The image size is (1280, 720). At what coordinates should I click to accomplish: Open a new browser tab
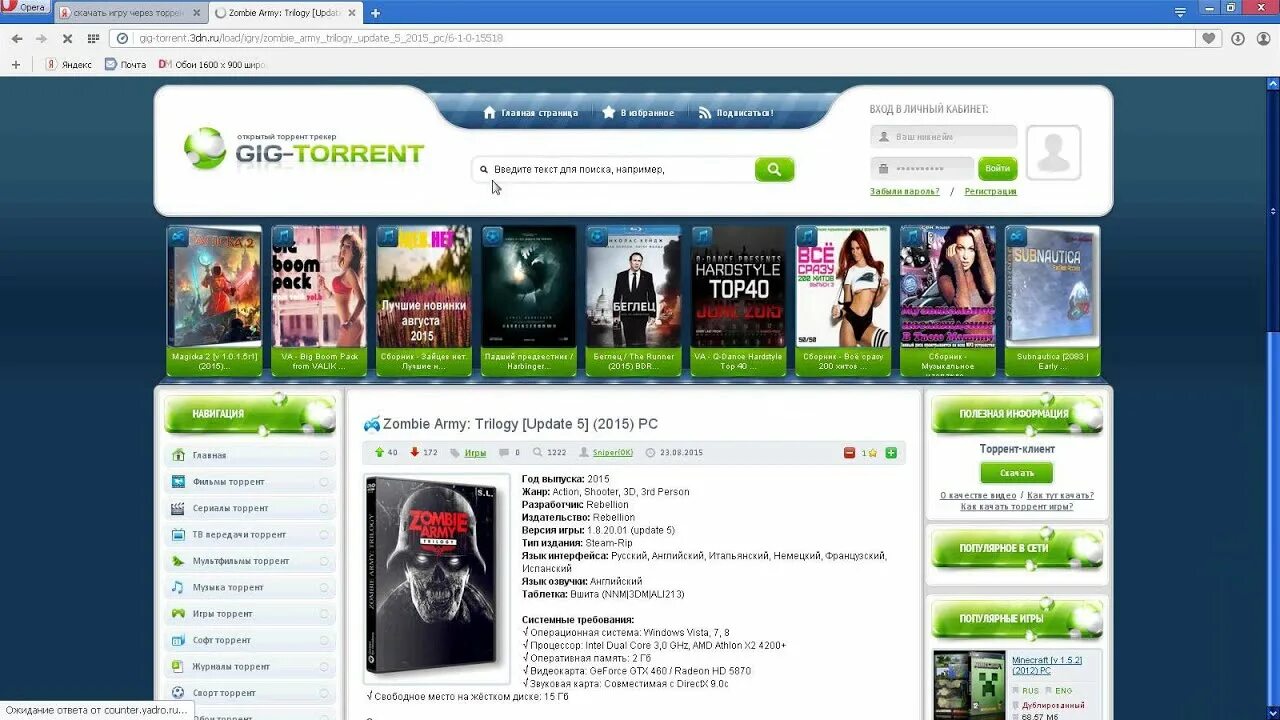coord(375,13)
